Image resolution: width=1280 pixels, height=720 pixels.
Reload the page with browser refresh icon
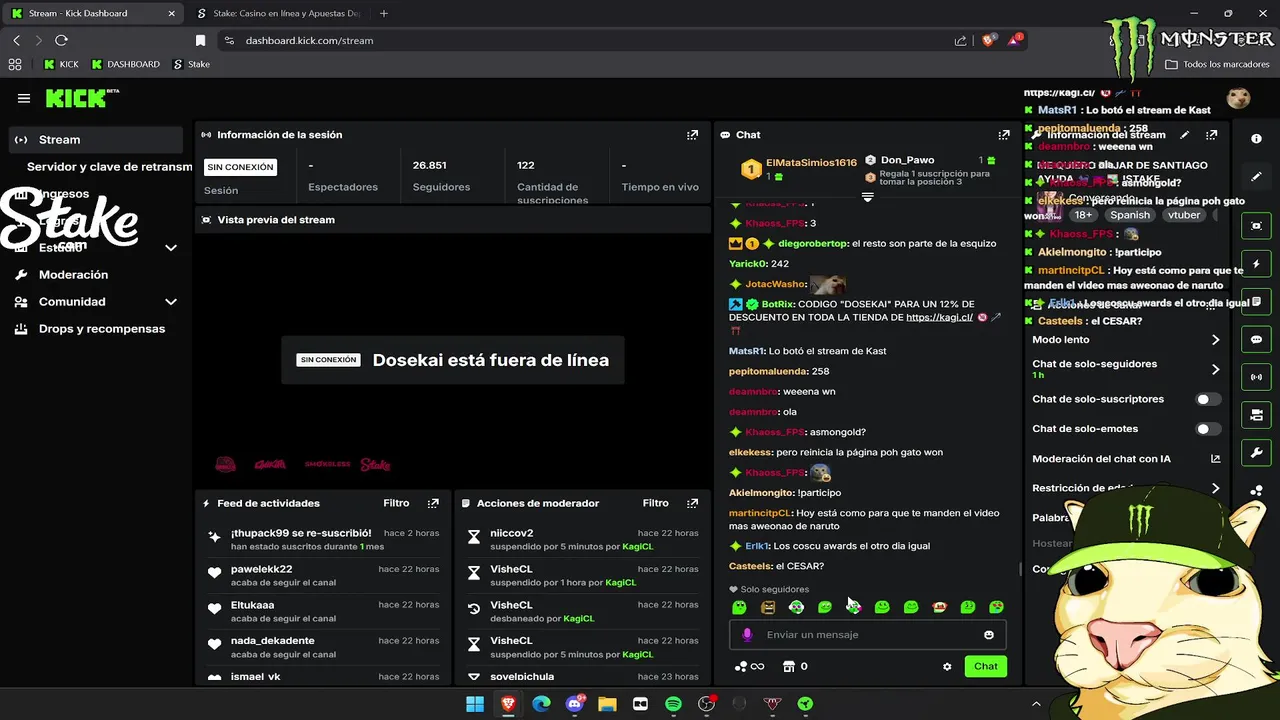click(61, 40)
